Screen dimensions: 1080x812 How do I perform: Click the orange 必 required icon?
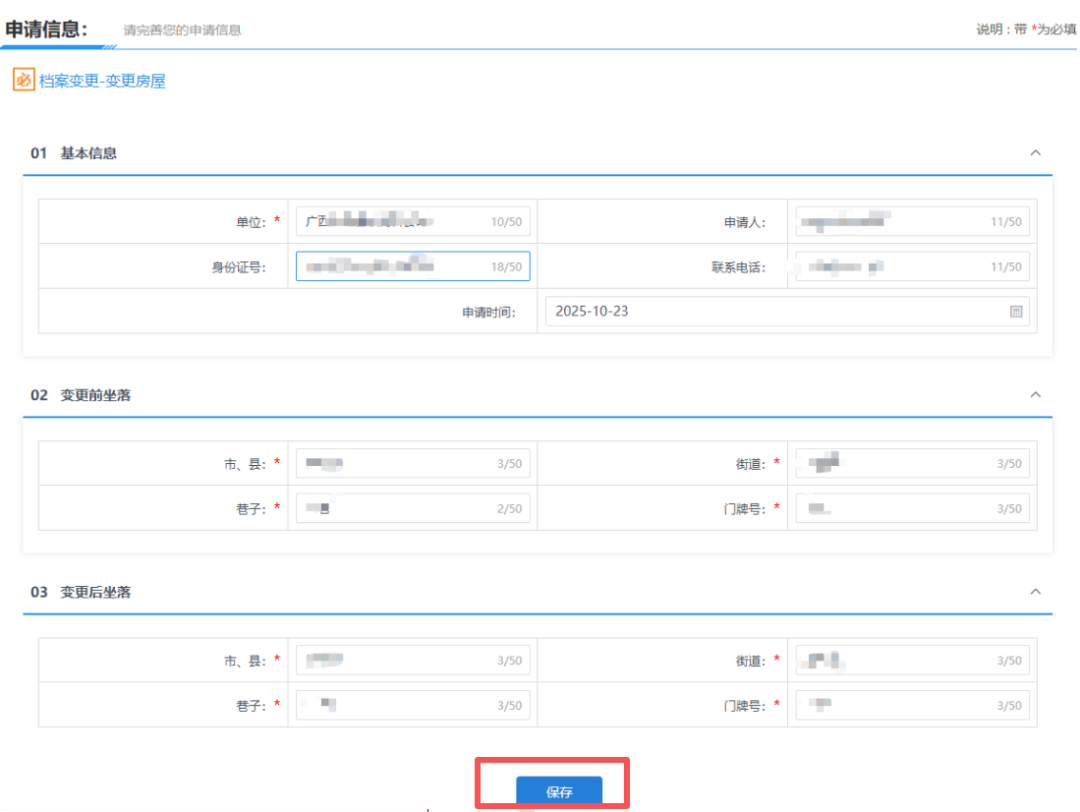[23, 80]
